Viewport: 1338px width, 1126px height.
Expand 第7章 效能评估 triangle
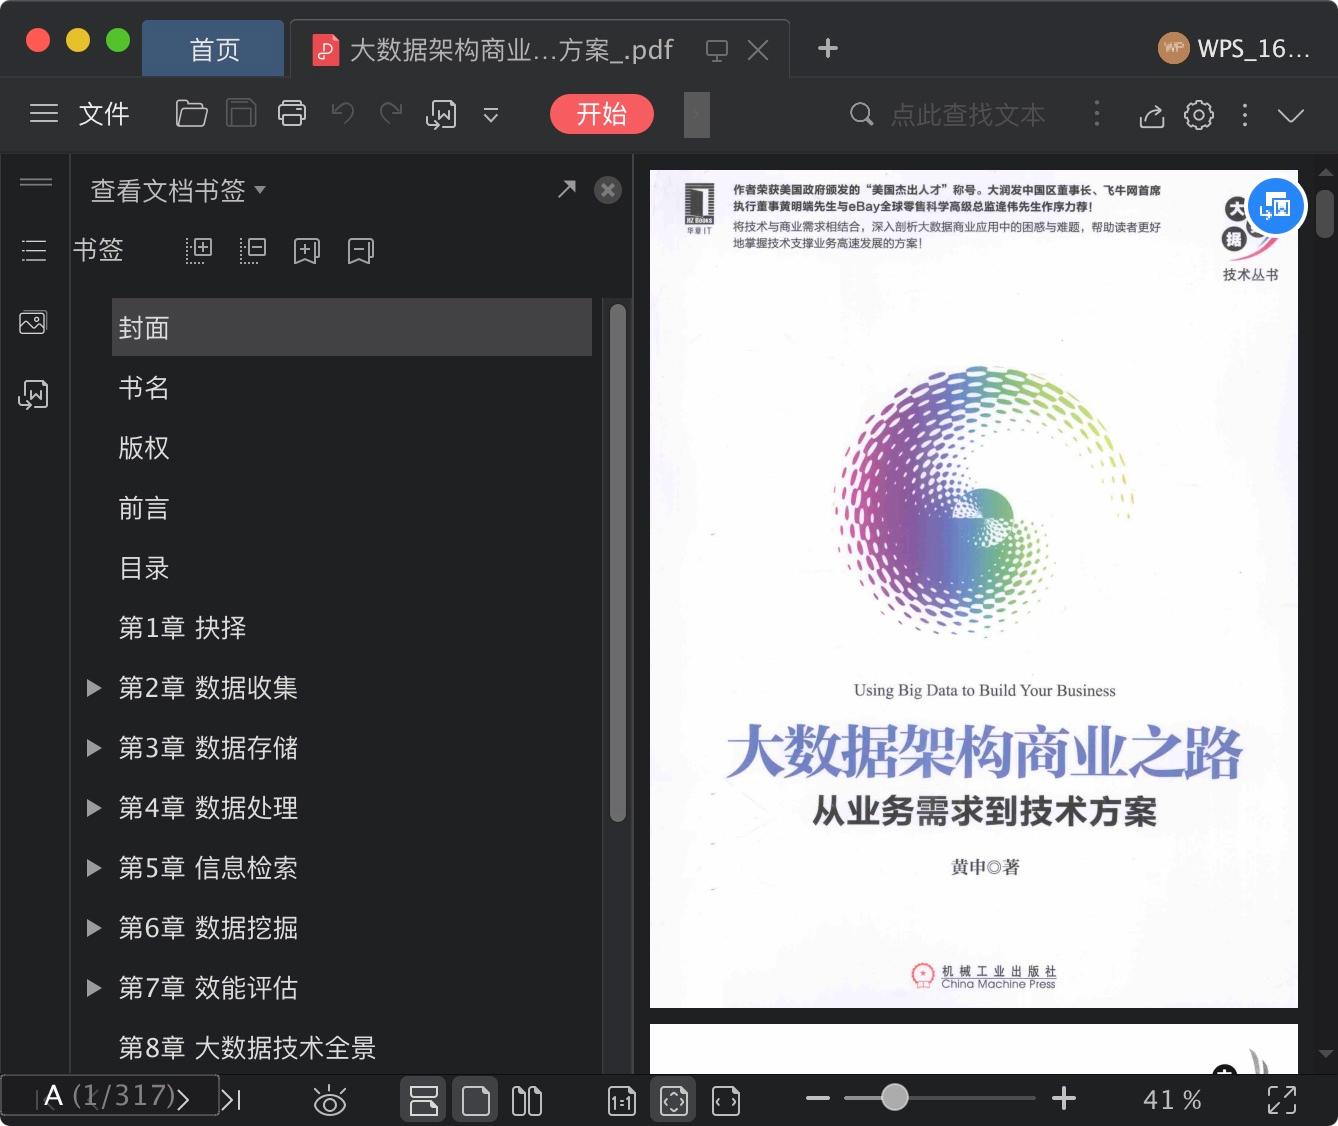pos(94,988)
